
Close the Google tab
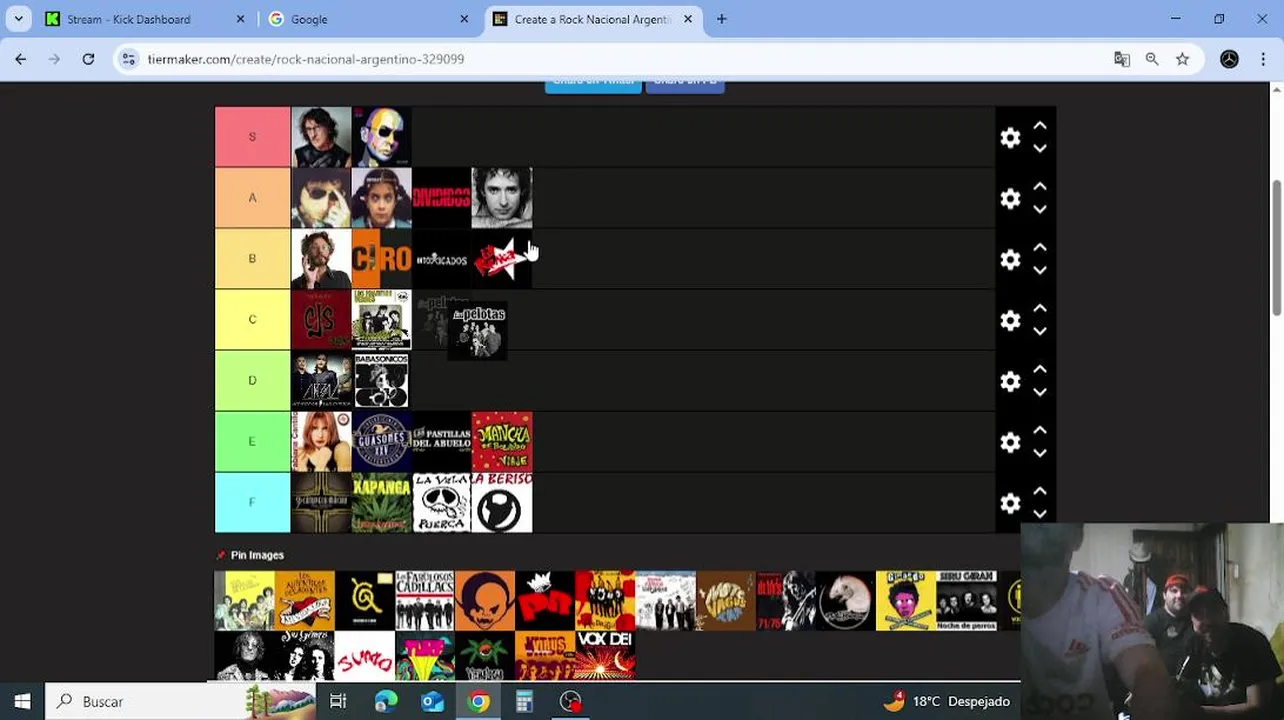(x=464, y=19)
